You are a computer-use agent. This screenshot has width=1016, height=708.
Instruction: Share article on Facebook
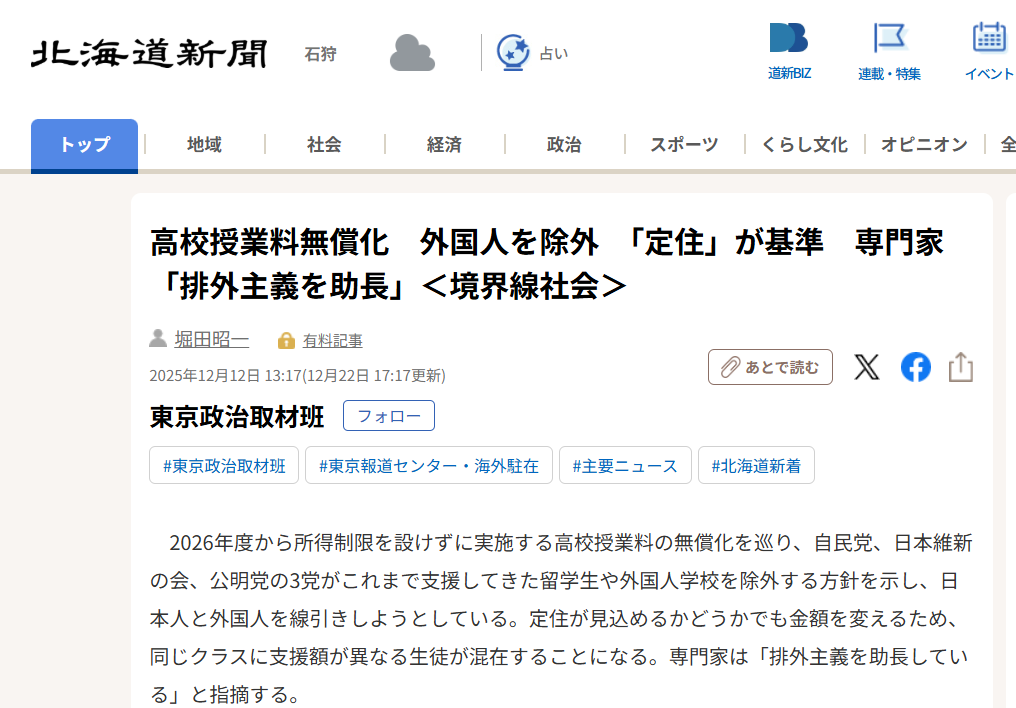915,367
